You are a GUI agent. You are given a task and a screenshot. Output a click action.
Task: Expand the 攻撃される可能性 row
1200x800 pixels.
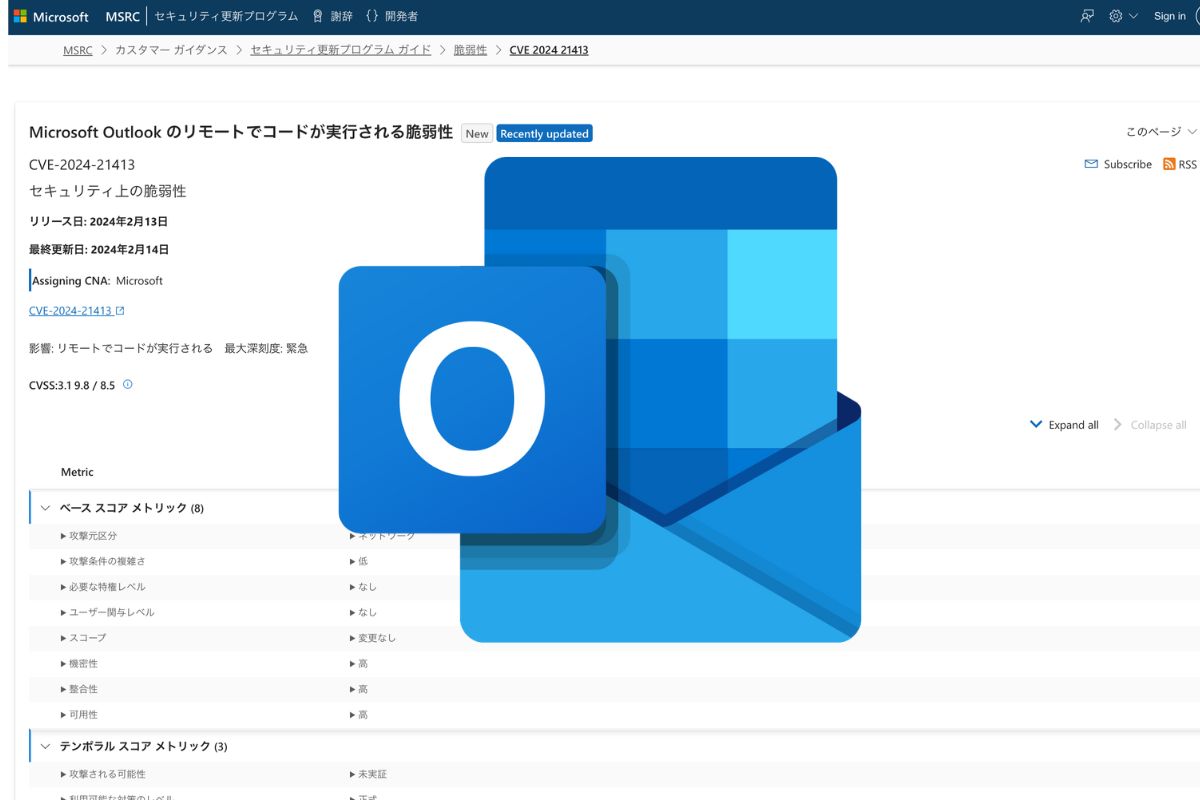point(102,775)
